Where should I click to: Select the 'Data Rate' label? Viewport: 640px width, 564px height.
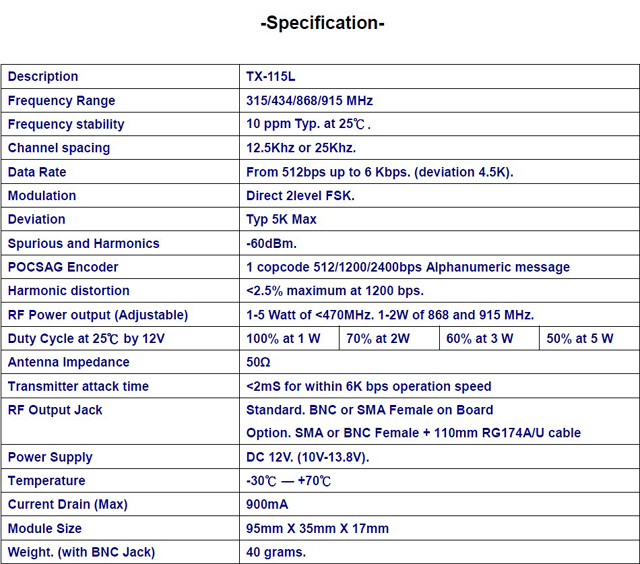coord(37,172)
